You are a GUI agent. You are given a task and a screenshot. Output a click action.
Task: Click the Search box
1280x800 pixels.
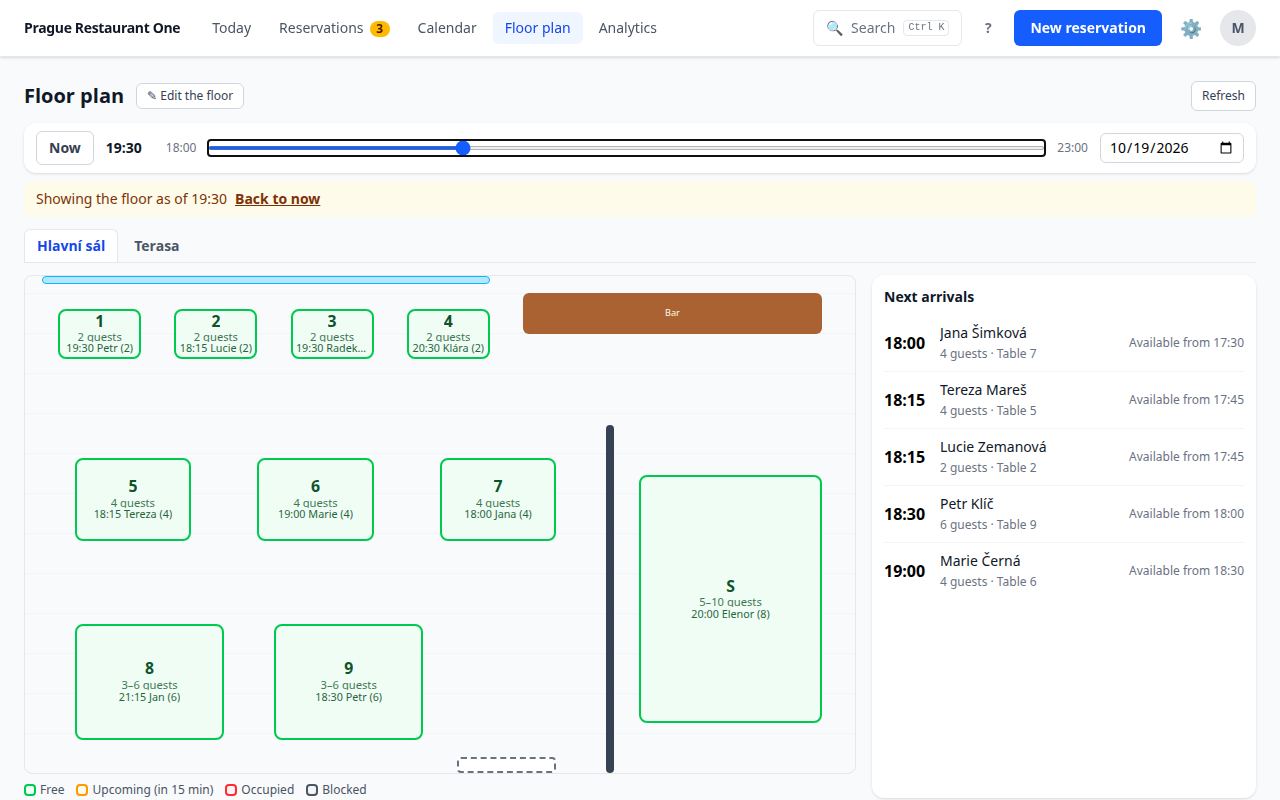tap(887, 28)
